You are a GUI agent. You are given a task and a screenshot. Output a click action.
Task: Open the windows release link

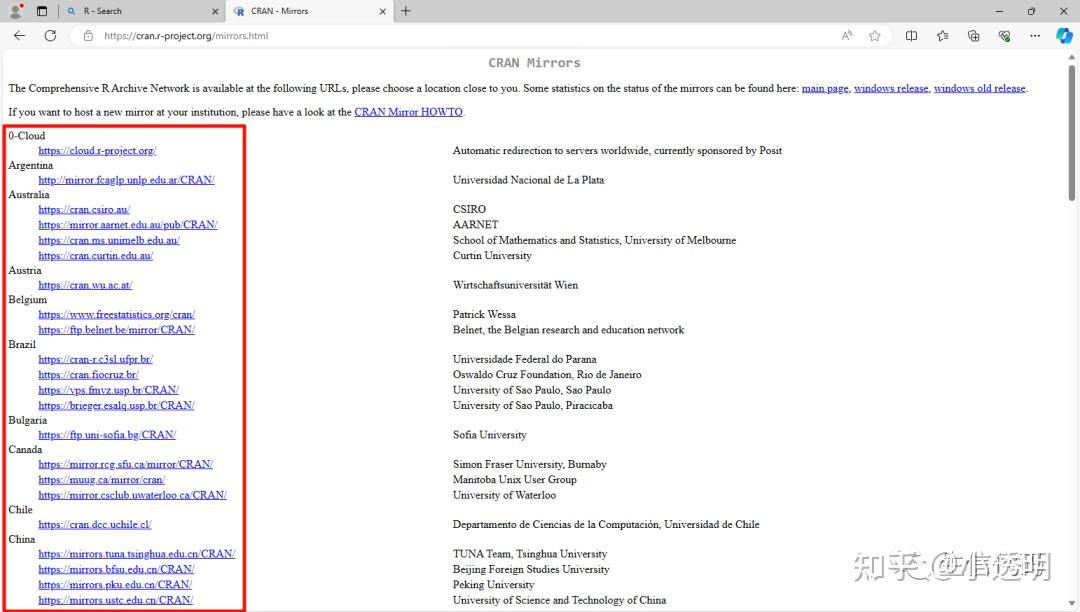(x=891, y=88)
